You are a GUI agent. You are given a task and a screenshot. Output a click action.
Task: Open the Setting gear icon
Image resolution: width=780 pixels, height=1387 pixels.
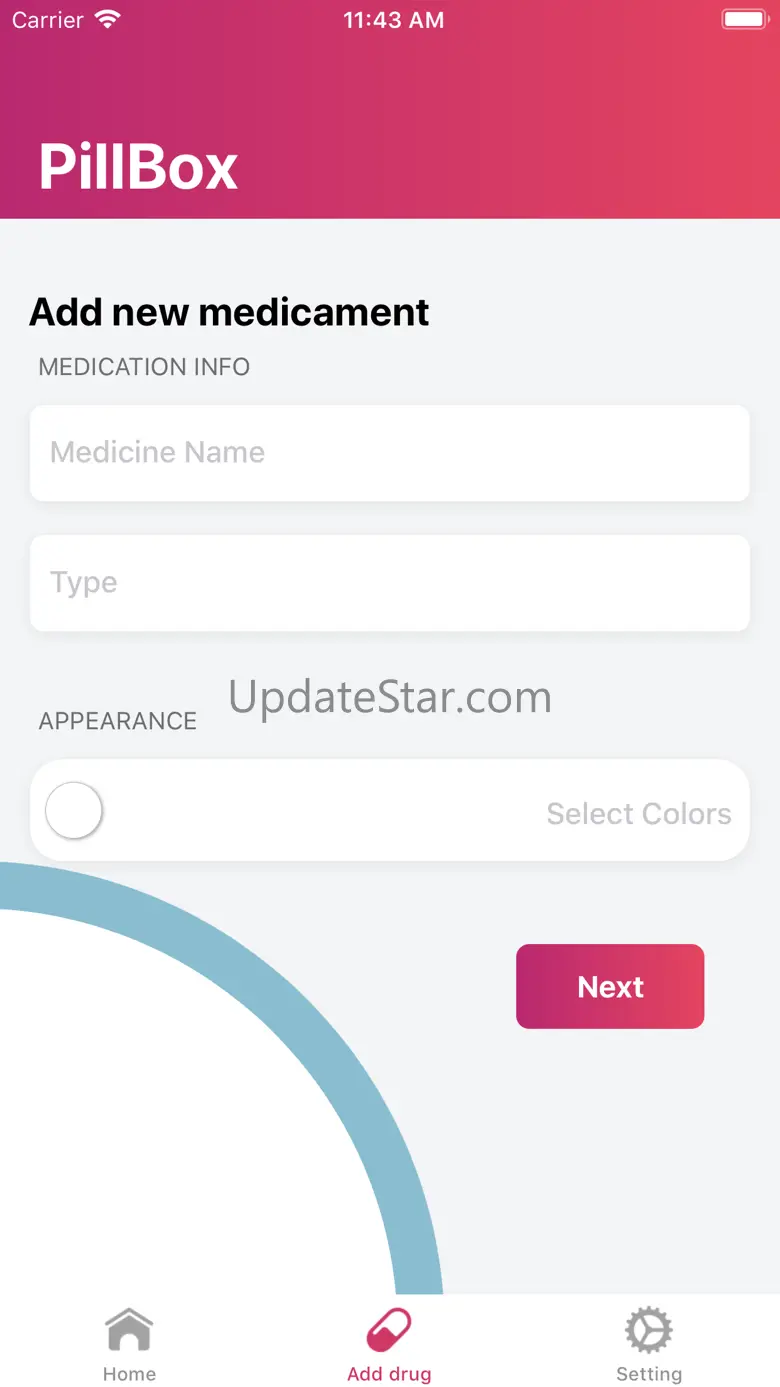pos(649,1331)
